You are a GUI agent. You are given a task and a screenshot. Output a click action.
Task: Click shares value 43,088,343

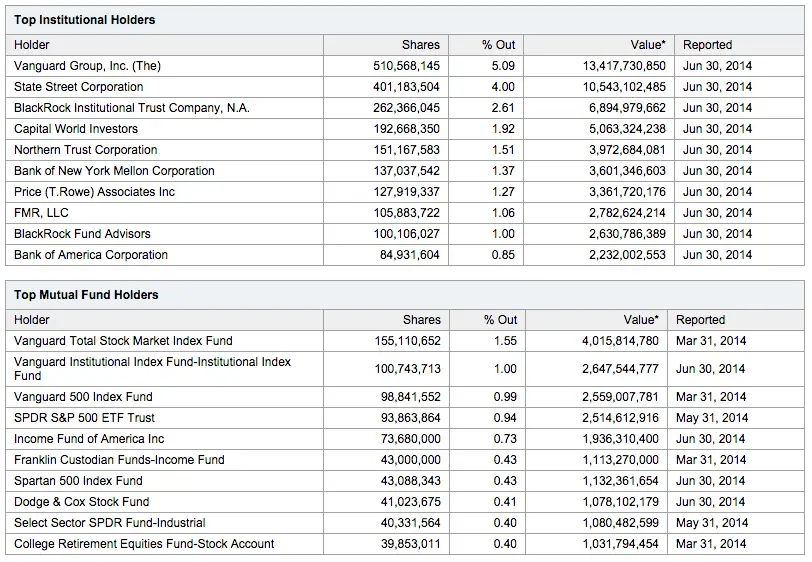pos(411,481)
